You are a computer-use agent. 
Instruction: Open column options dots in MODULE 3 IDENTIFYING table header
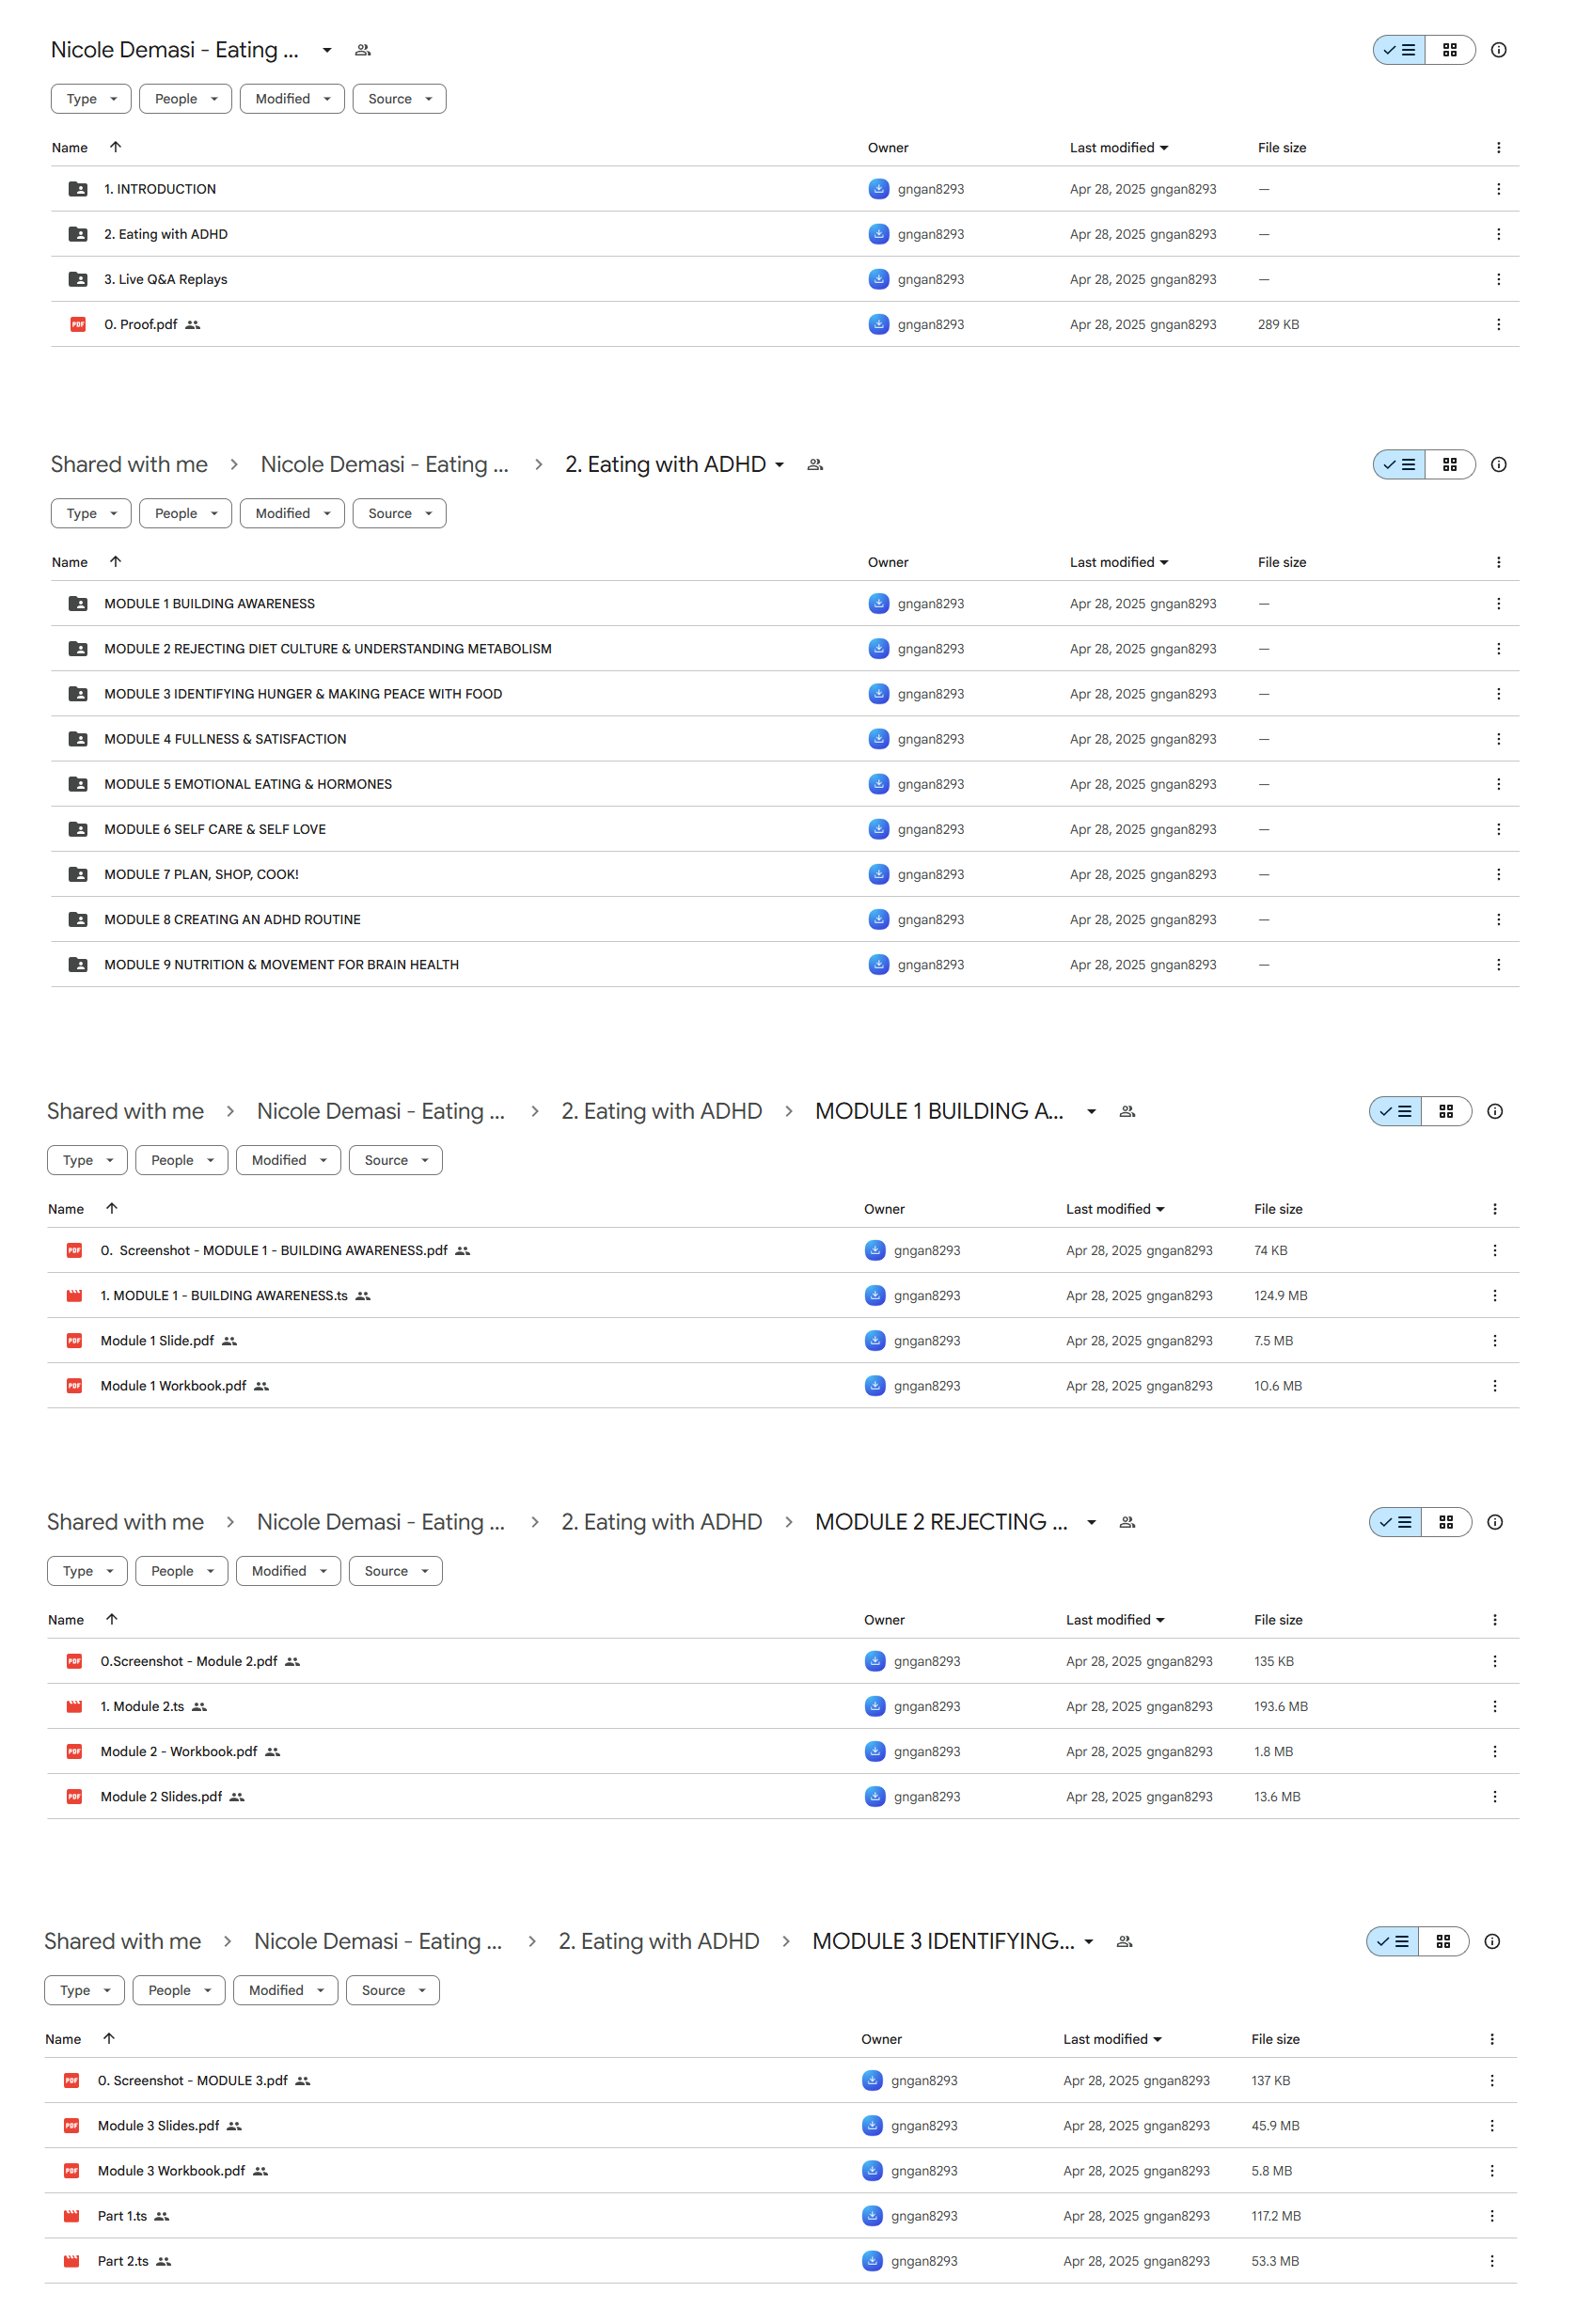[x=1491, y=2039]
